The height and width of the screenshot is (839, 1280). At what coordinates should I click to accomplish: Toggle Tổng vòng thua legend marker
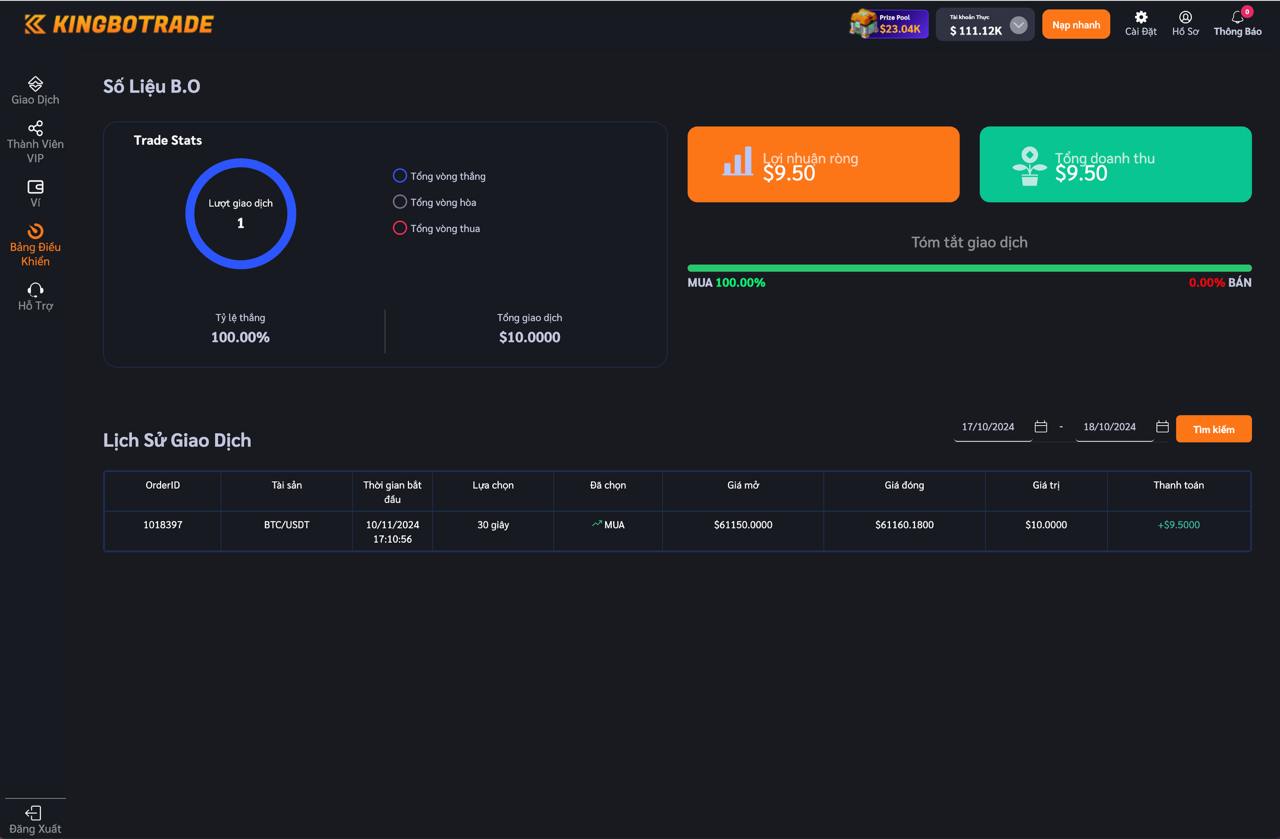point(399,228)
